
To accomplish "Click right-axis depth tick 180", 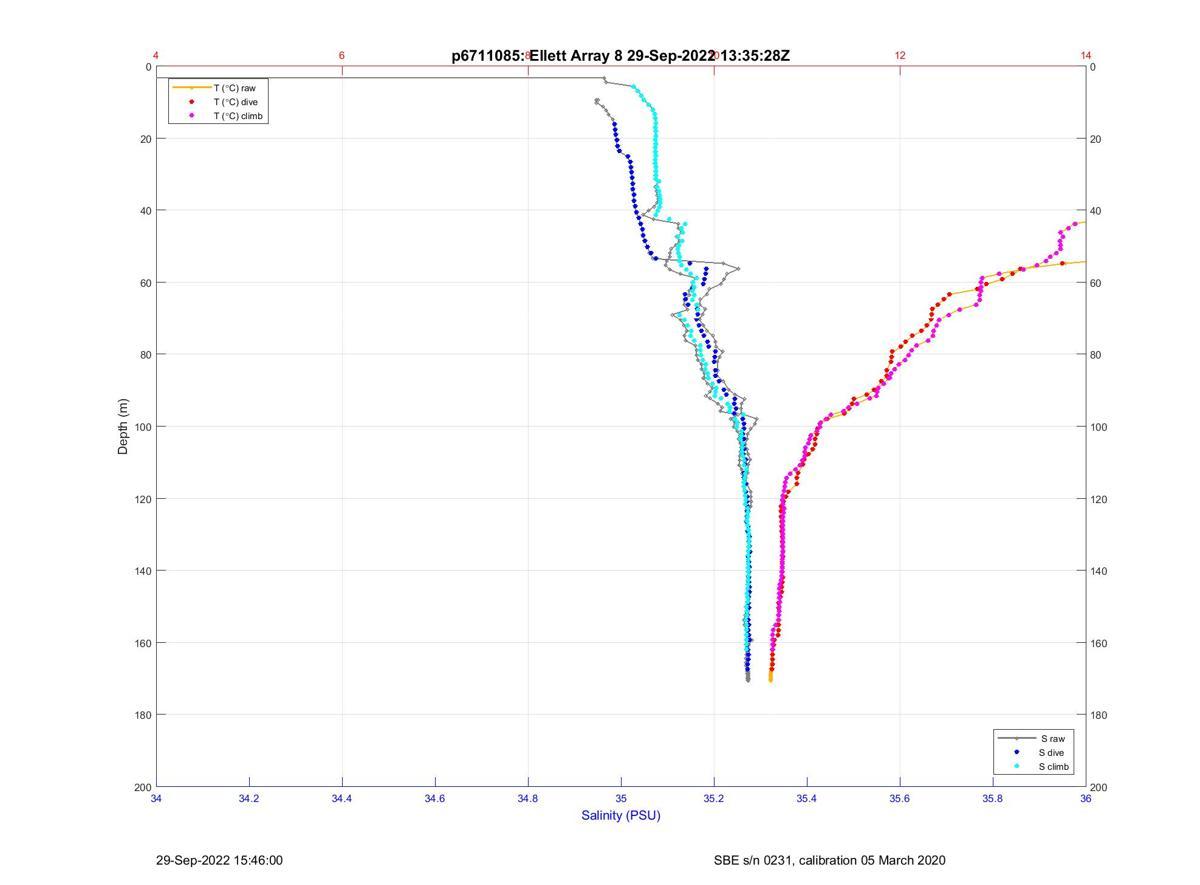I will 1099,715.
